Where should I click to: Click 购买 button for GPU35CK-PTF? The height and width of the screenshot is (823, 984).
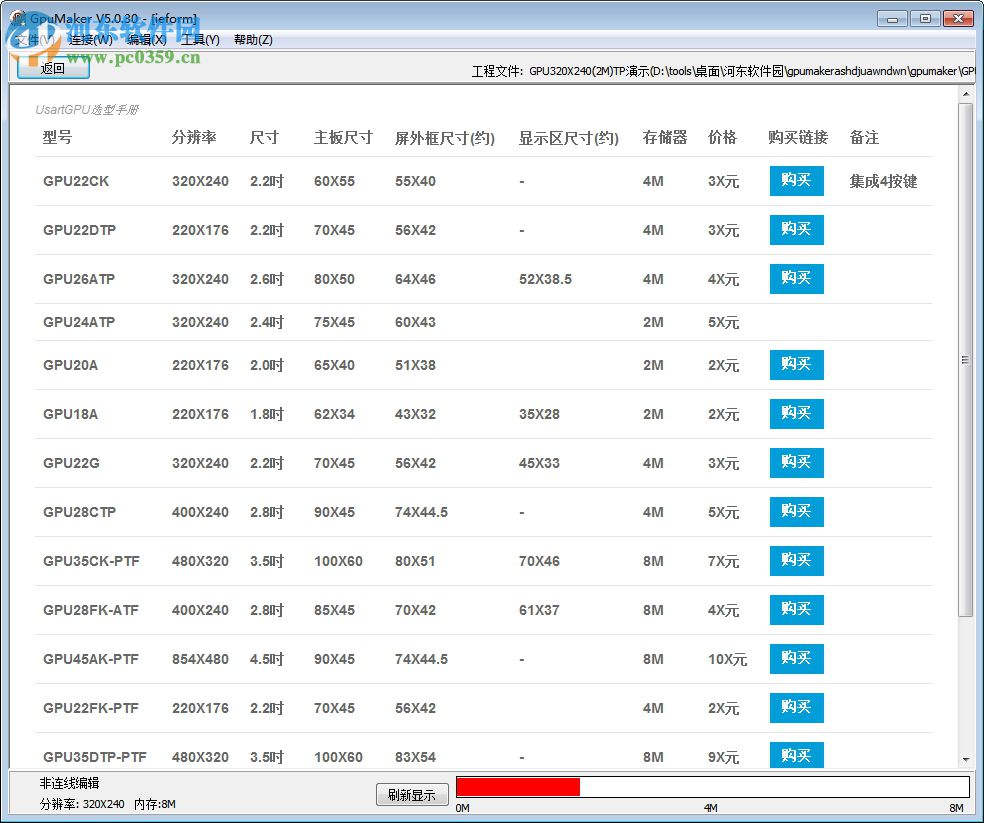coord(796,561)
